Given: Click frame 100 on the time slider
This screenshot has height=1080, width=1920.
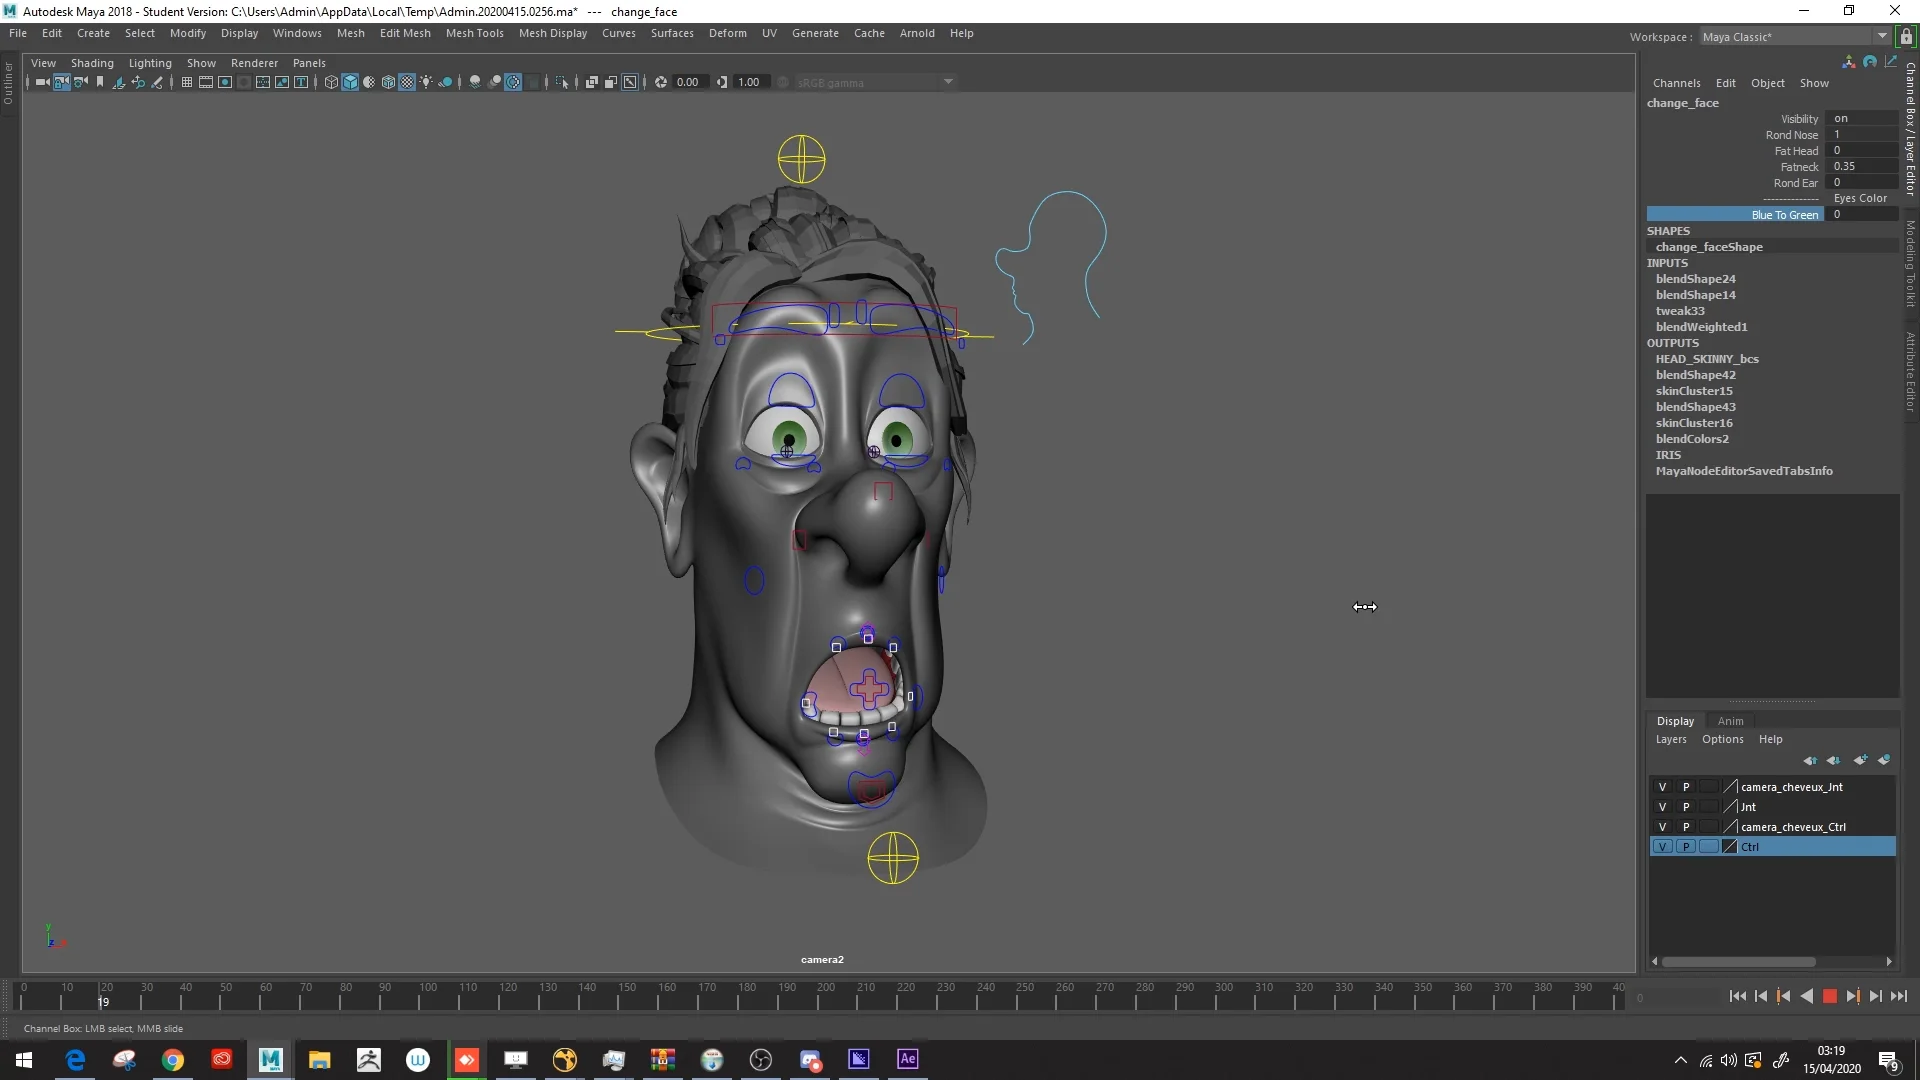Looking at the screenshot, I should 427,996.
